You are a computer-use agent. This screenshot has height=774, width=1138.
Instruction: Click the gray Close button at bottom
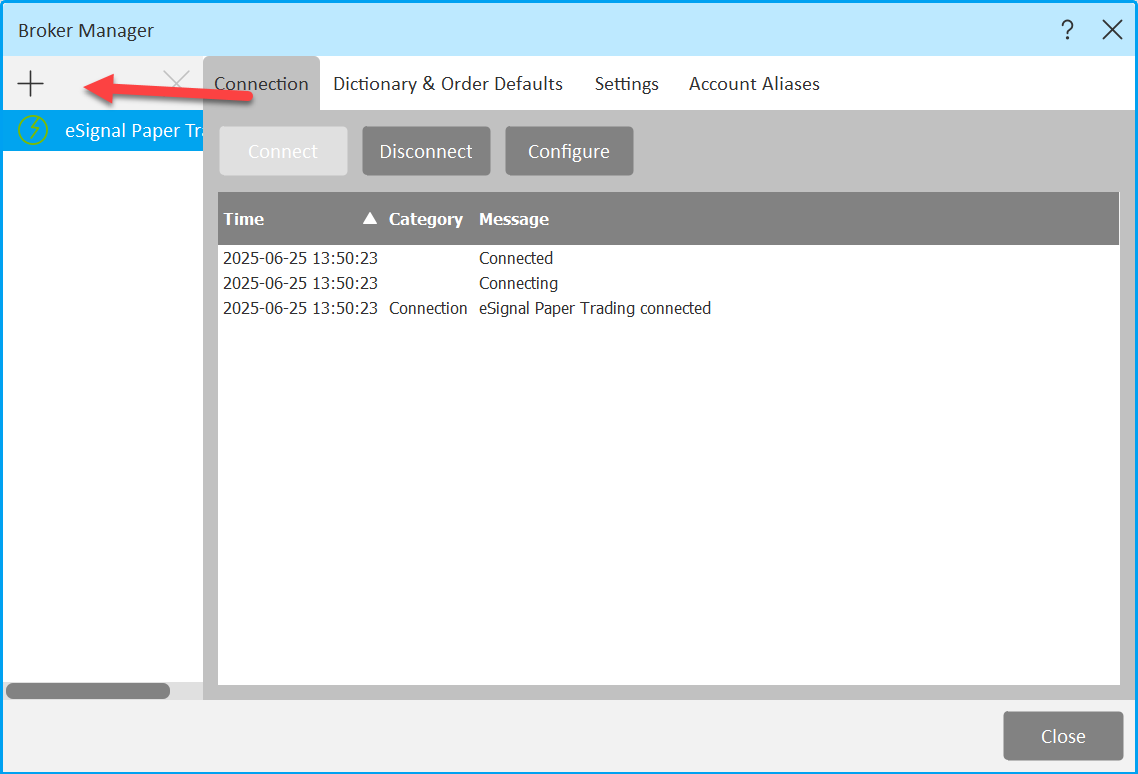(1062, 736)
